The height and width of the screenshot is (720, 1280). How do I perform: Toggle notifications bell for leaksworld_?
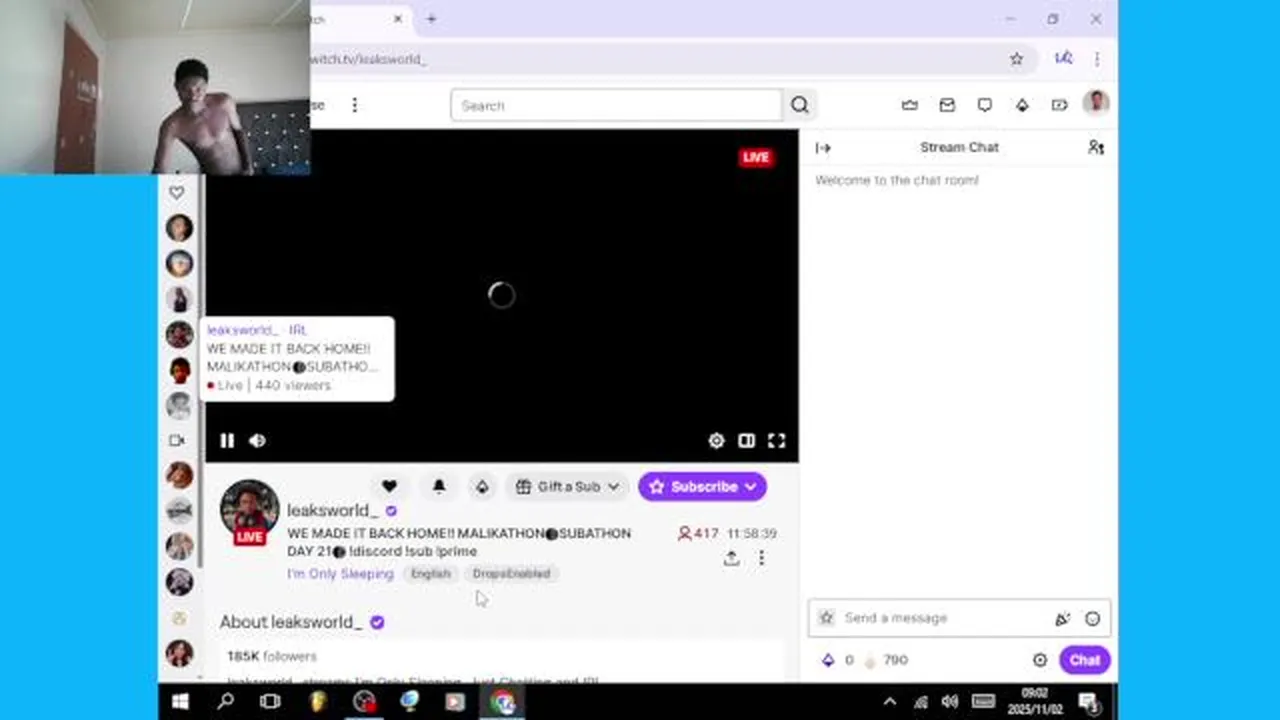(x=438, y=486)
